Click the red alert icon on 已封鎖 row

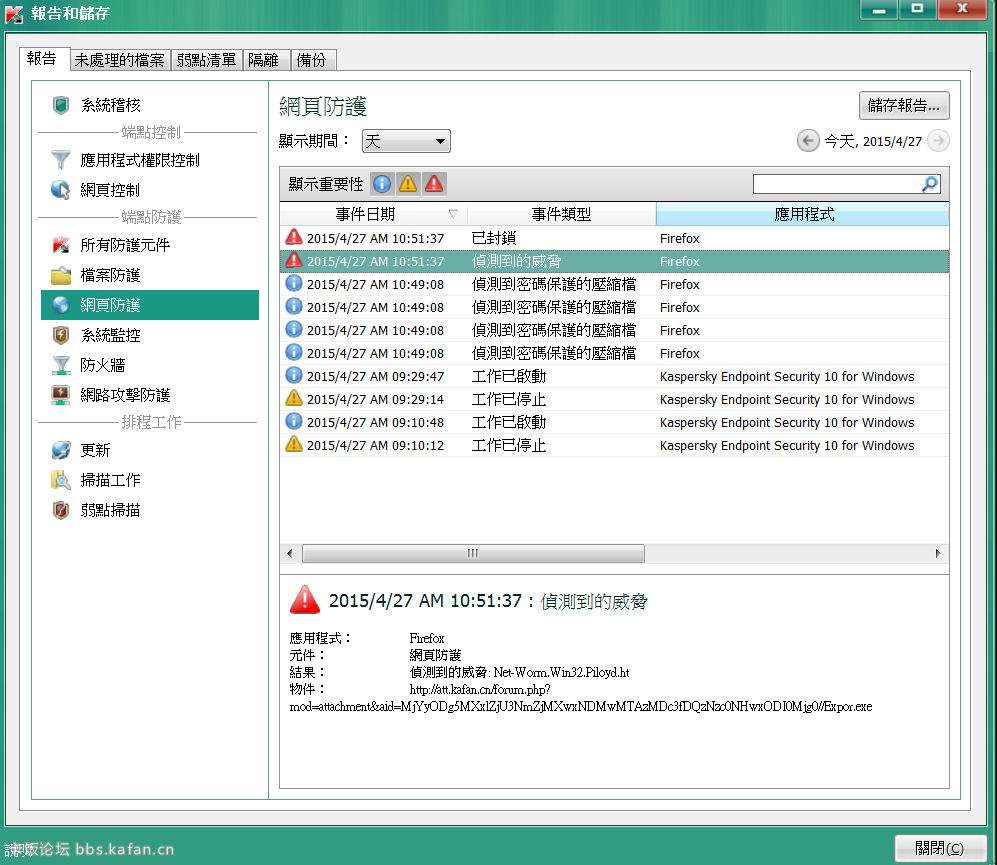(x=294, y=237)
